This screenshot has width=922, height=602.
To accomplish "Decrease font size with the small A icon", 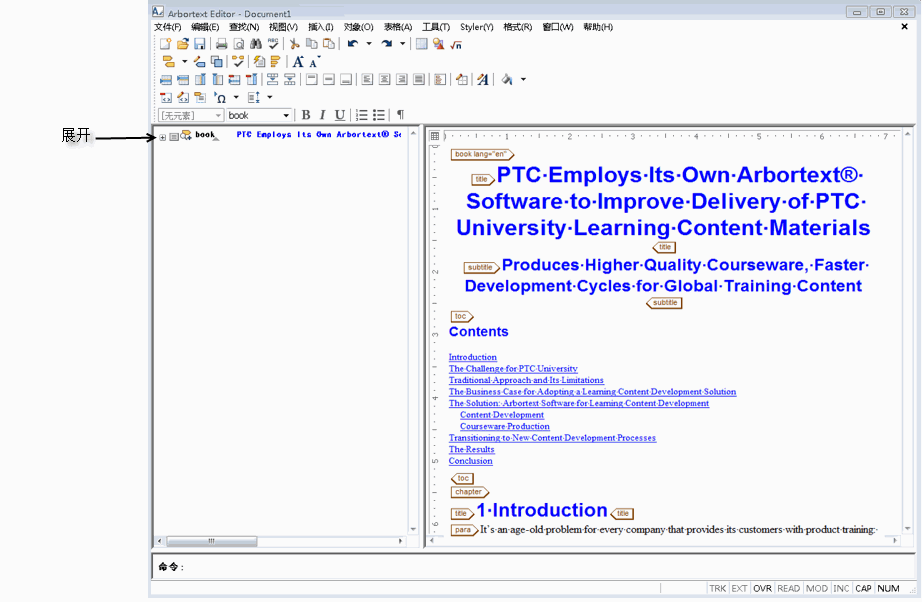I will [x=315, y=62].
